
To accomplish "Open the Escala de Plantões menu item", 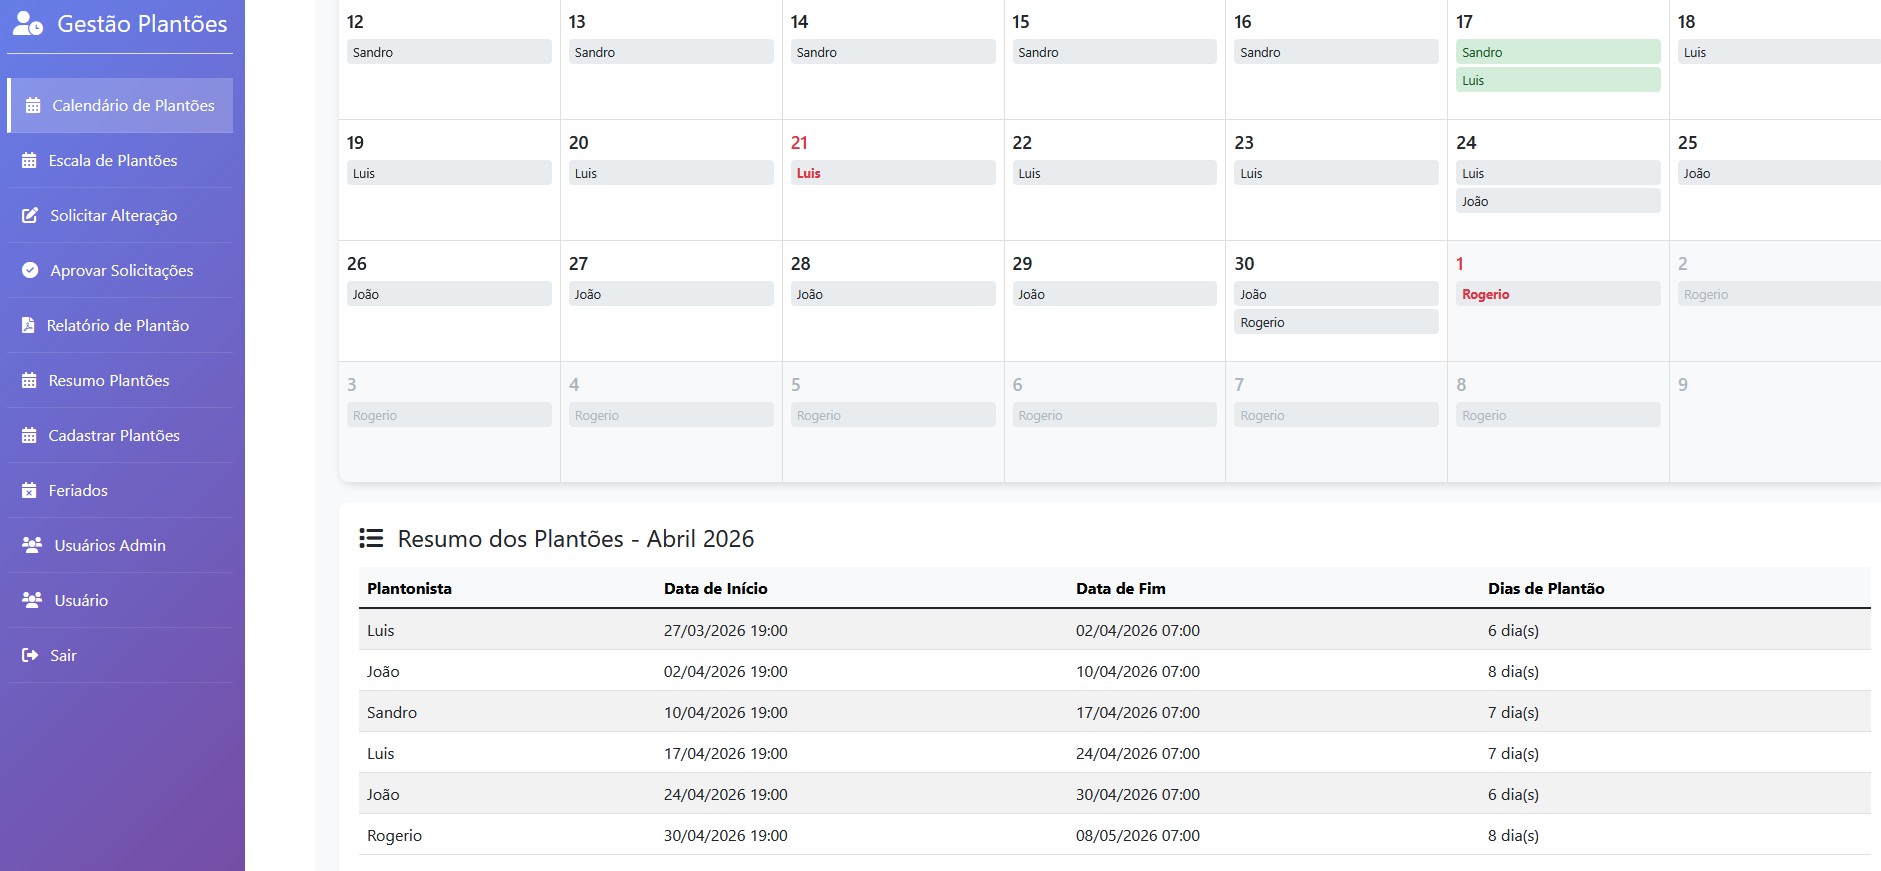I will pos(120,160).
